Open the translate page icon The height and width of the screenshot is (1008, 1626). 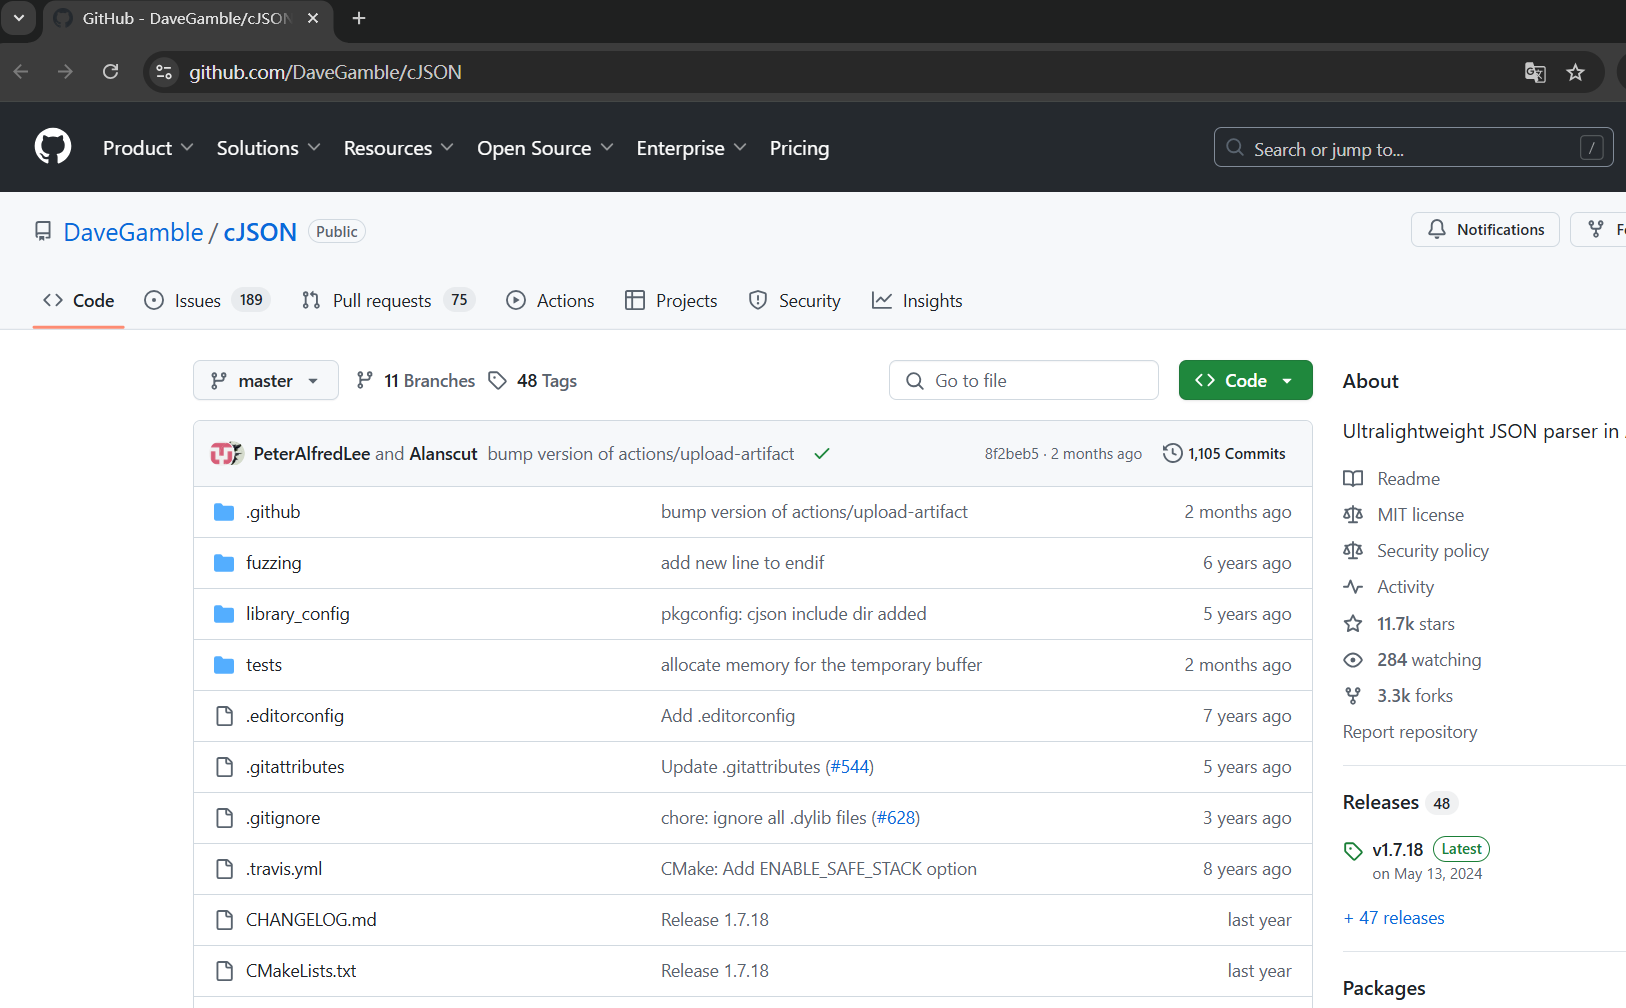pos(1535,72)
